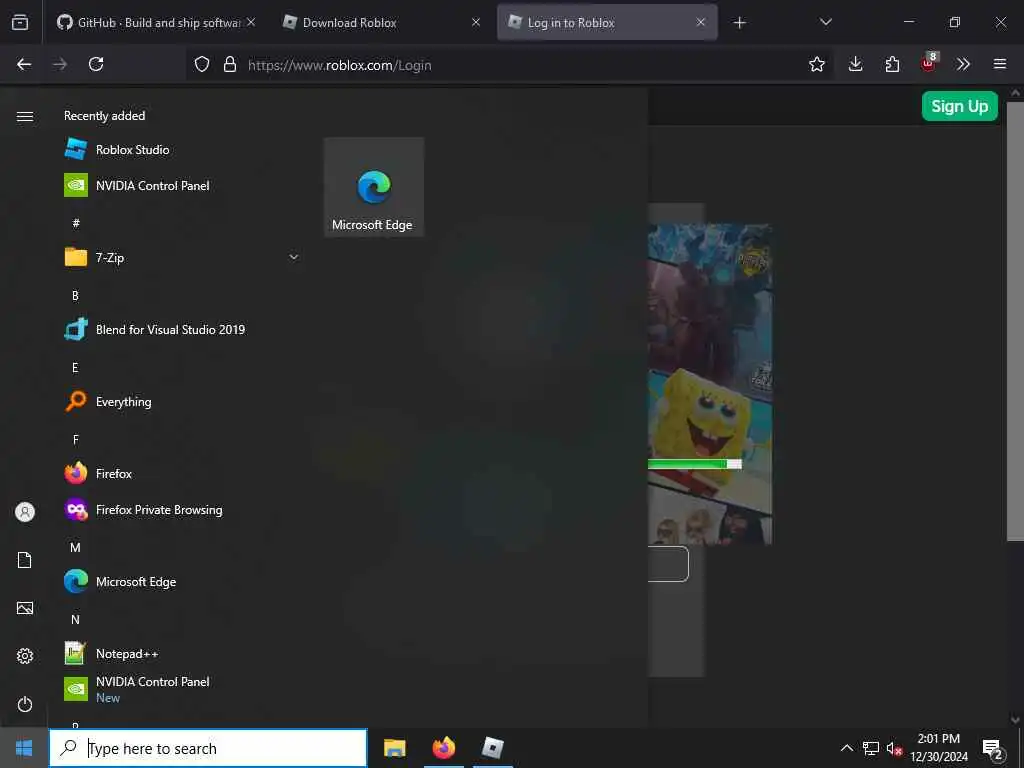The width and height of the screenshot is (1024, 768).
Task: Open the Firefox application menu
Action: pos(999,64)
